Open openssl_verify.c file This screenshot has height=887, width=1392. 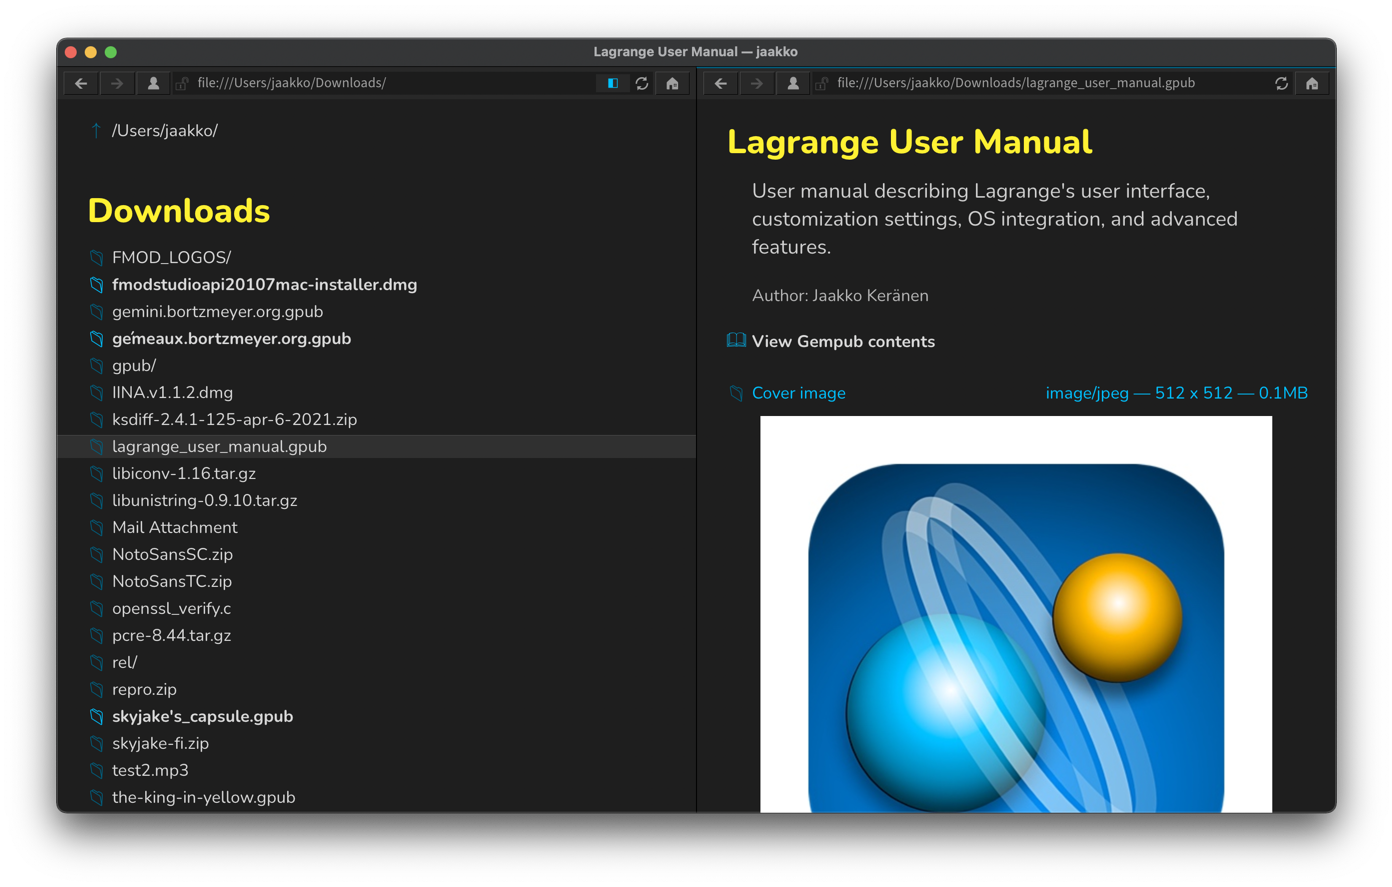tap(171, 609)
